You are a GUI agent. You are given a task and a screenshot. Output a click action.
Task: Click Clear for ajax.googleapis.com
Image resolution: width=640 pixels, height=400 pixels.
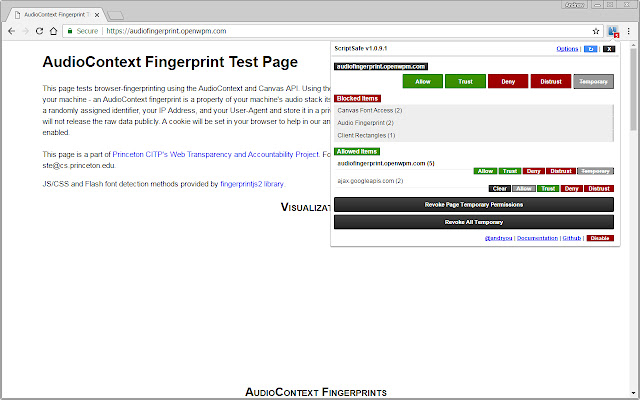tap(500, 189)
